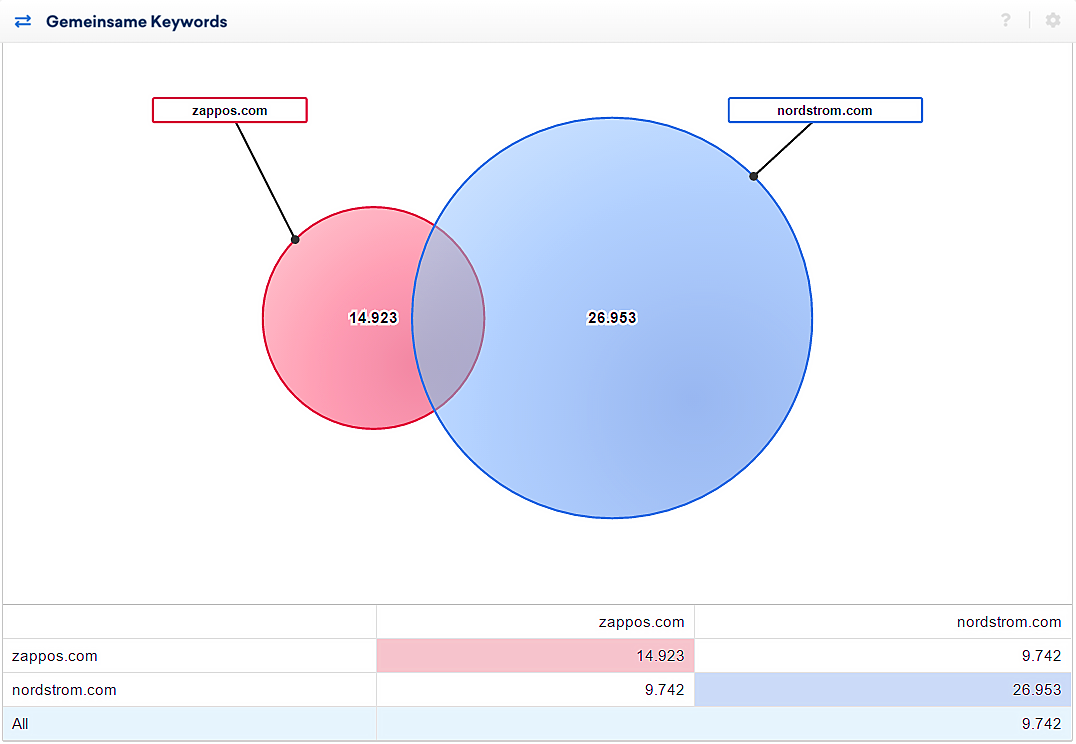The width and height of the screenshot is (1076, 744).
Task: Select the zappos.com callout label above the diagram
Action: [229, 110]
